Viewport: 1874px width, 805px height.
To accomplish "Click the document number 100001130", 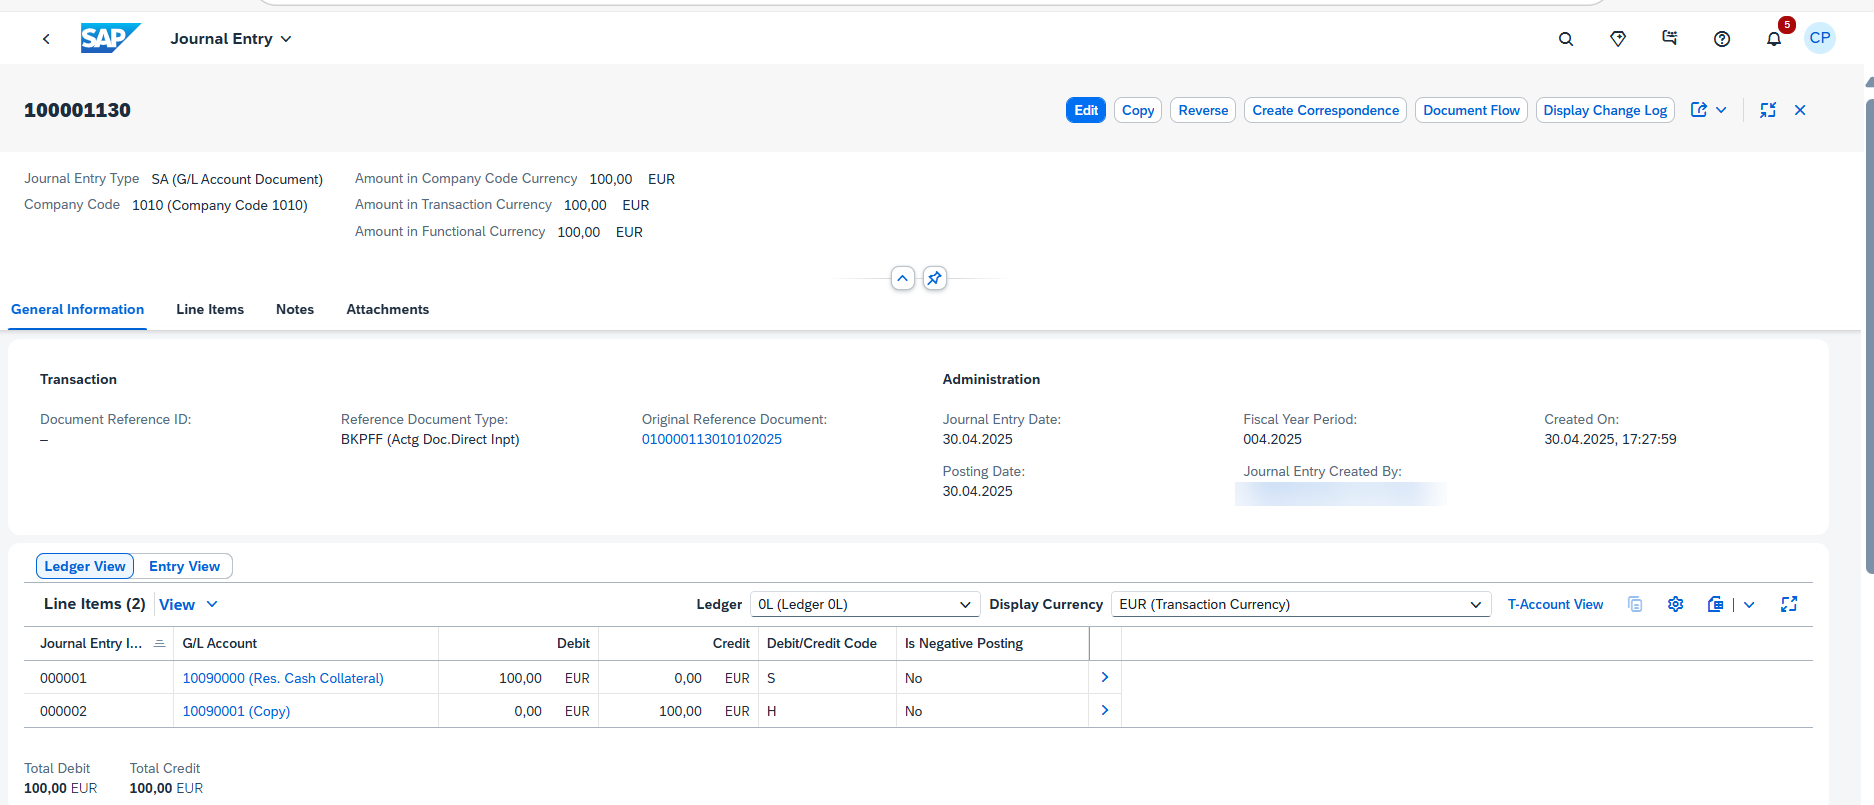I will (x=77, y=110).
